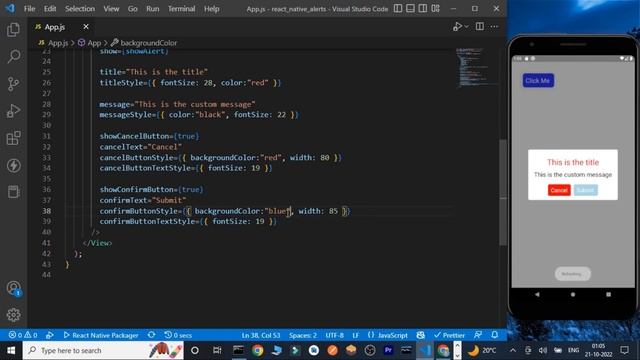Open the Help menu

[211, 9]
